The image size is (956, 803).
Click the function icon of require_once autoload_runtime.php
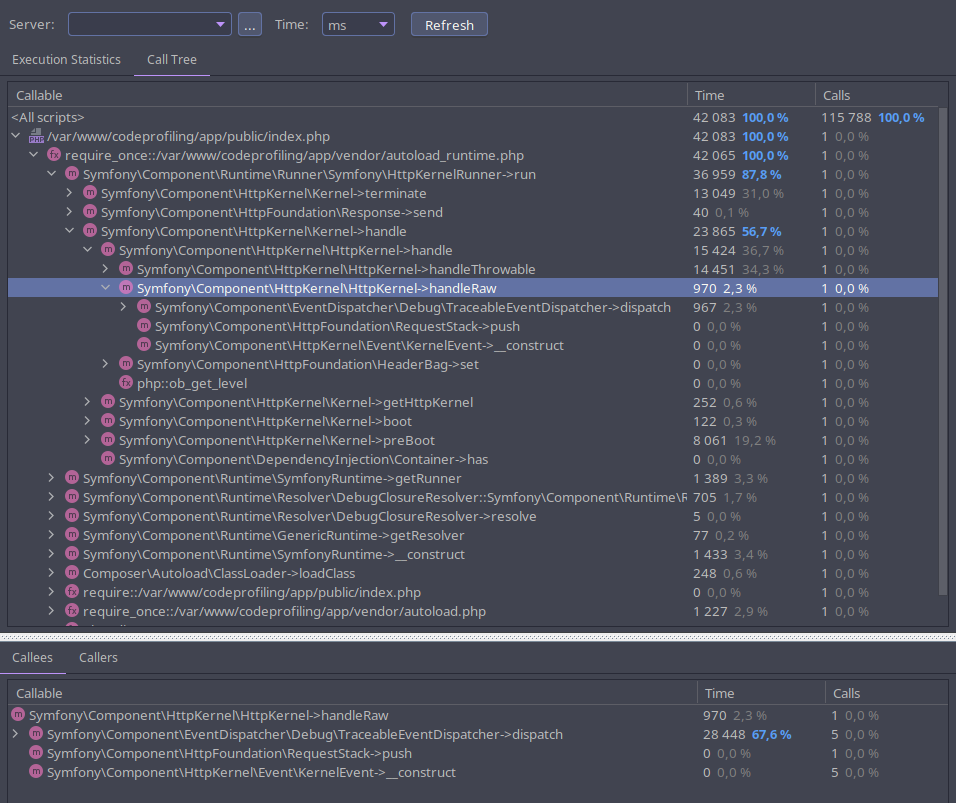54,155
